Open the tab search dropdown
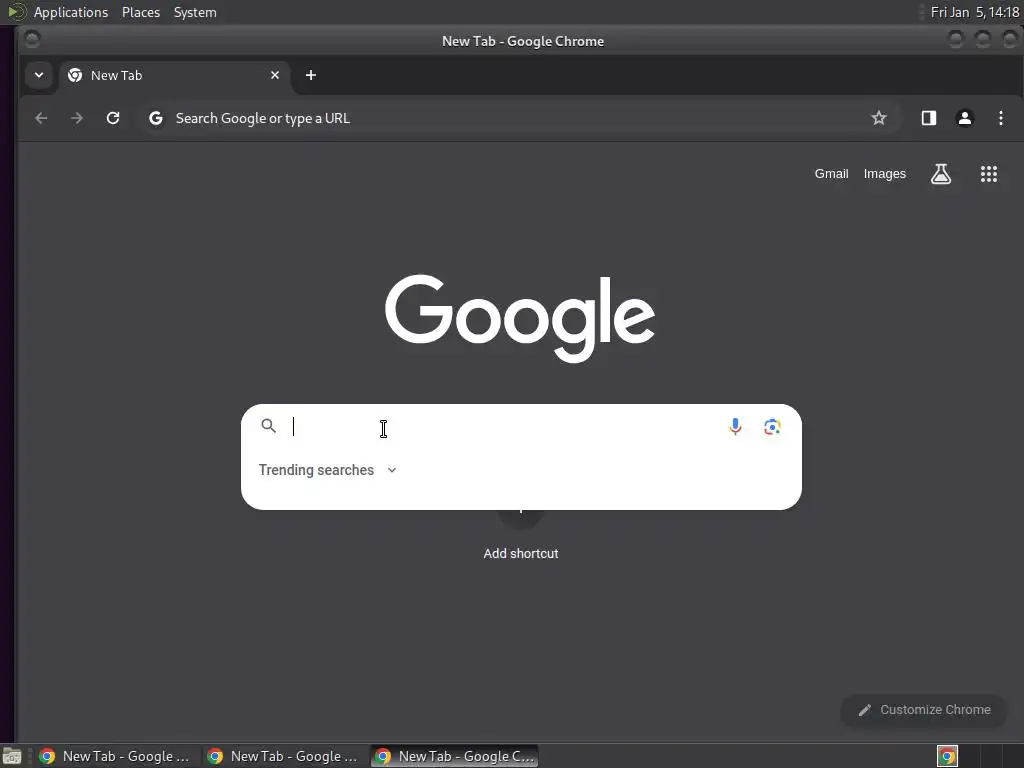The width and height of the screenshot is (1024, 768). pyautogui.click(x=39, y=75)
